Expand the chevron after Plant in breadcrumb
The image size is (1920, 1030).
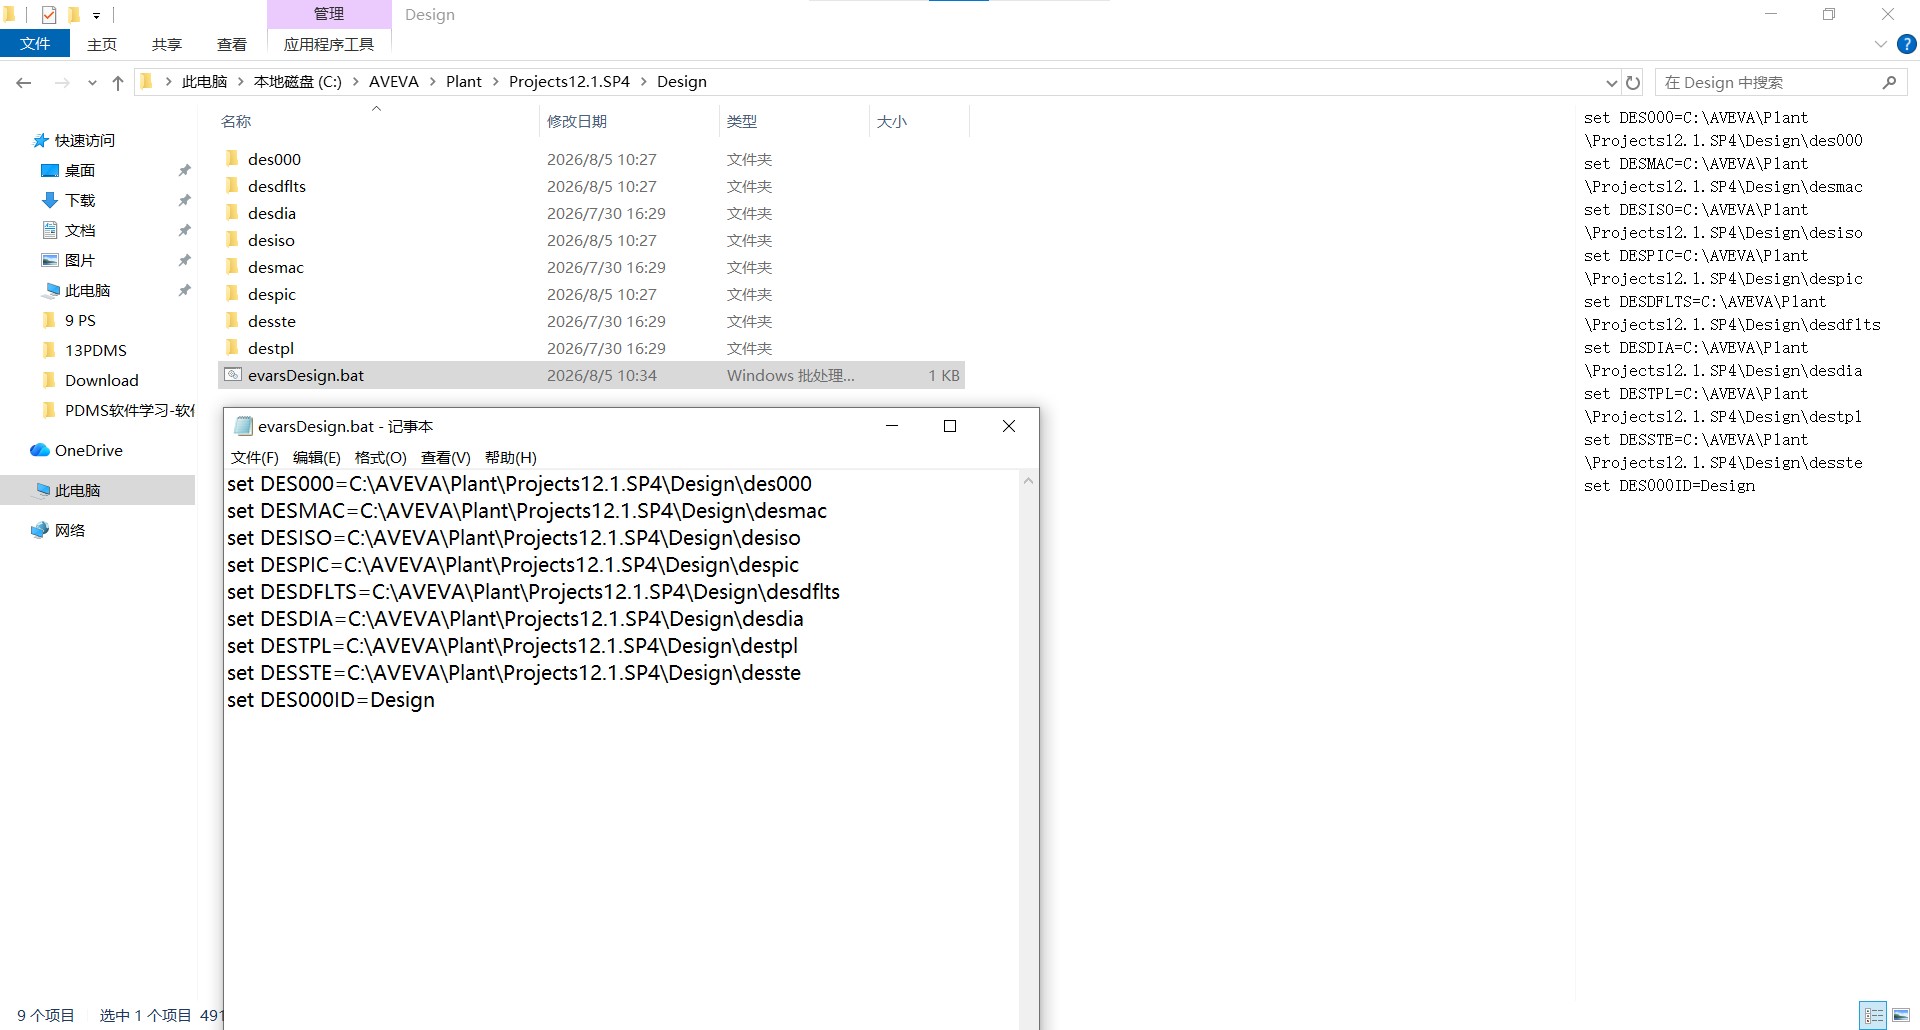496,82
